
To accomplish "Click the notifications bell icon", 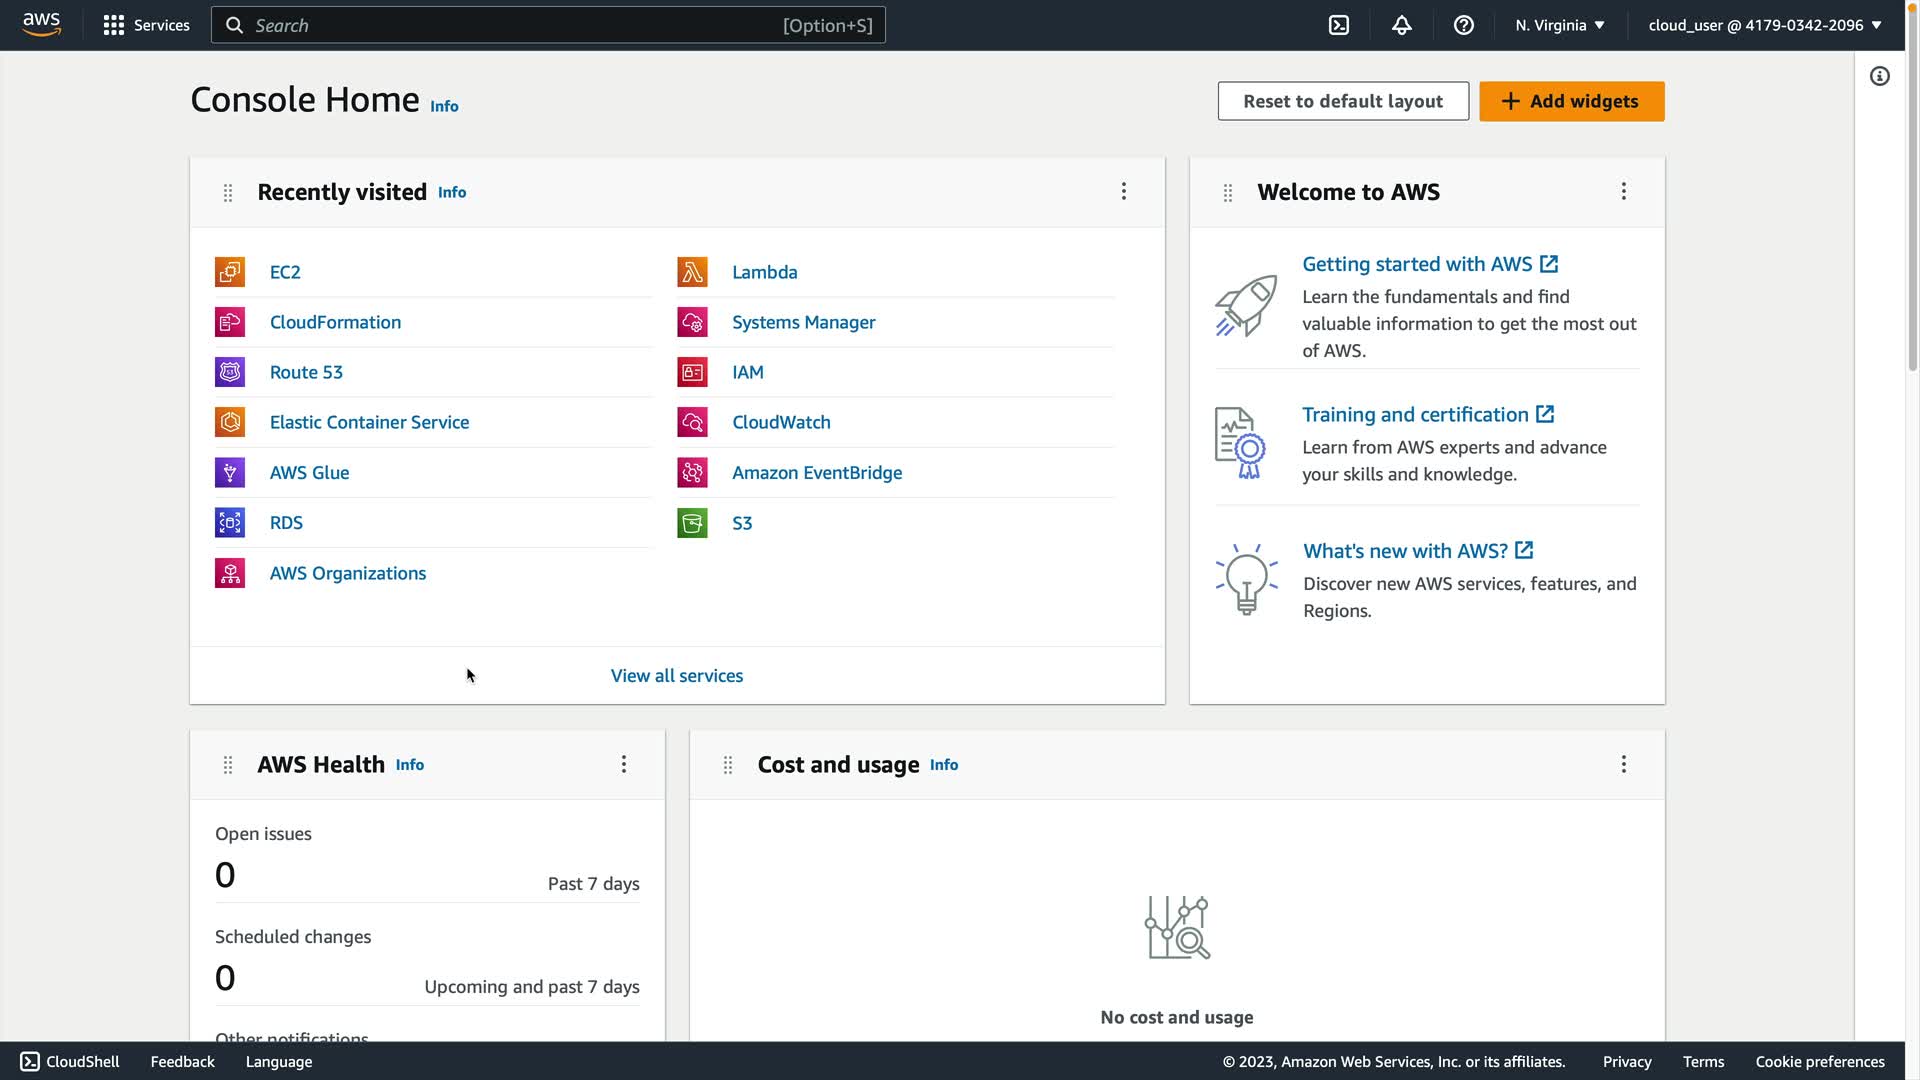I will point(1401,25).
